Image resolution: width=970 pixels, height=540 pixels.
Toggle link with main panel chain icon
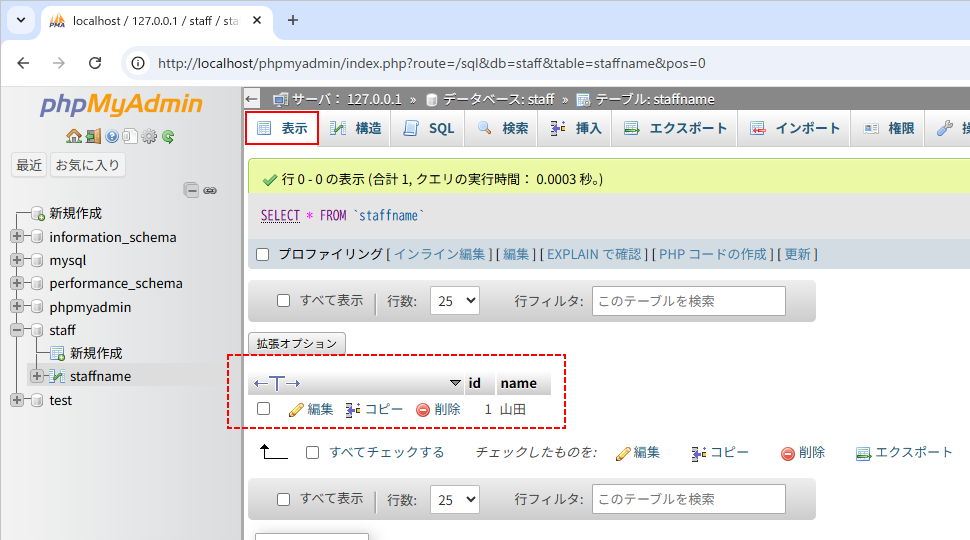pos(210,191)
